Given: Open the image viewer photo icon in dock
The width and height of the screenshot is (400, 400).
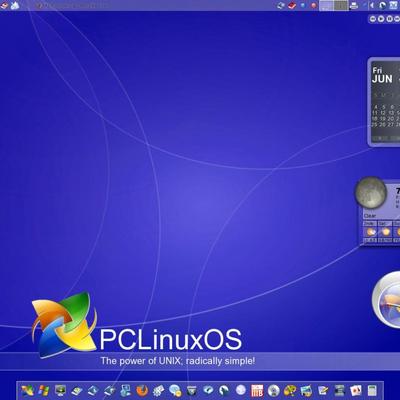Looking at the screenshot, I should pyautogui.click(x=306, y=390).
